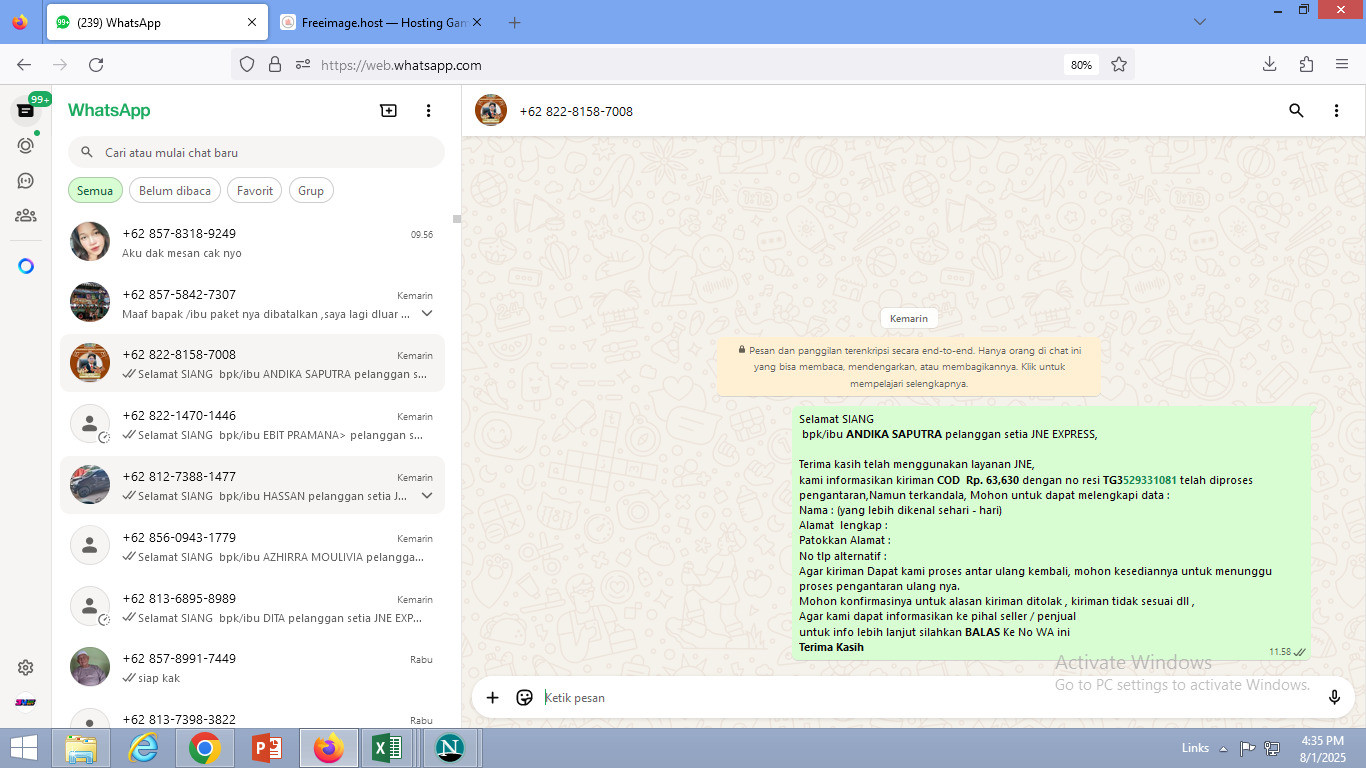Search within the open conversation
Image resolution: width=1366 pixels, height=768 pixels.
point(1296,111)
